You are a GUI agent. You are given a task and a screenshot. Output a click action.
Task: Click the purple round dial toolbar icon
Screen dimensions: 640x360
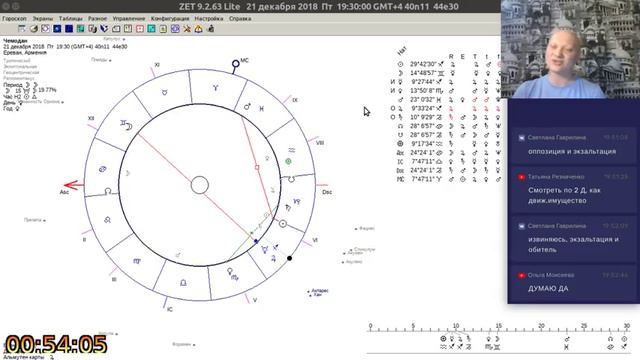(x=175, y=29)
